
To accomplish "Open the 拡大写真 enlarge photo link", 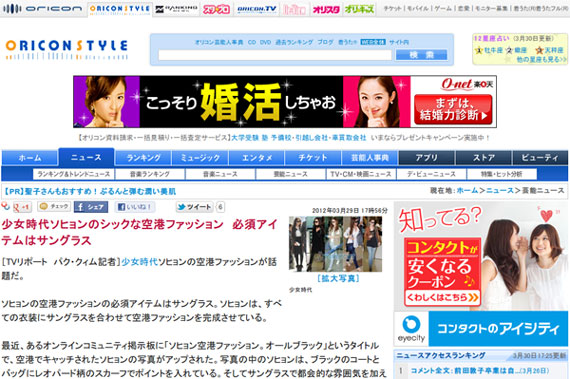I will (x=338, y=278).
